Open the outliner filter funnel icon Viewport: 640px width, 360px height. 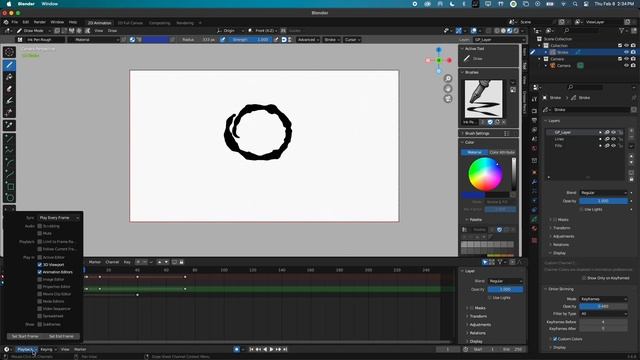[x=622, y=31]
